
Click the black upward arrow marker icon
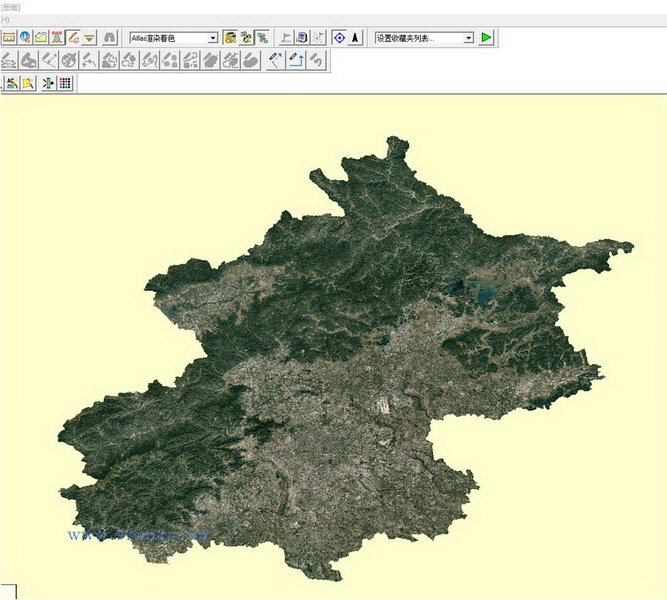point(355,38)
